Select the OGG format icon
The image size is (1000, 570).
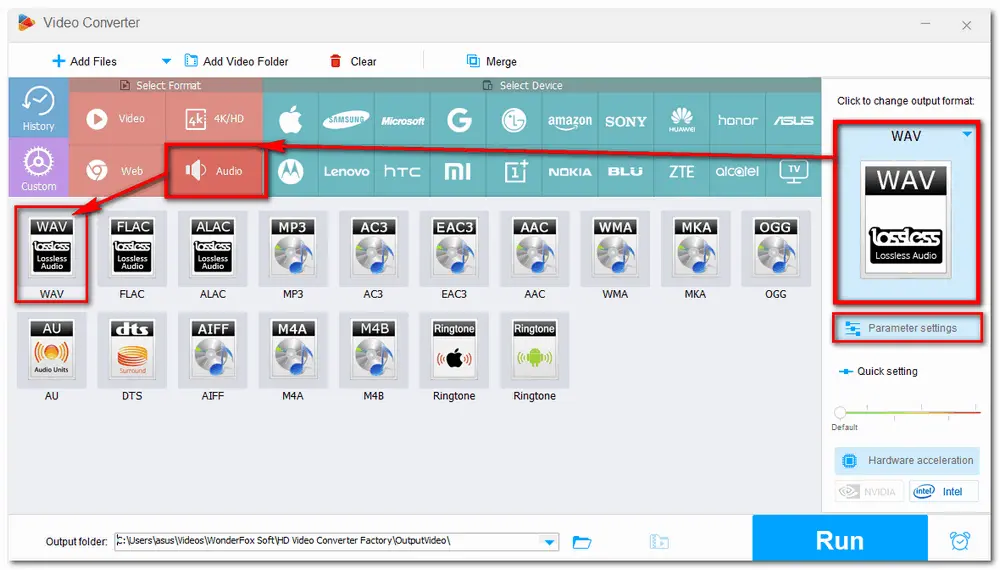click(776, 249)
